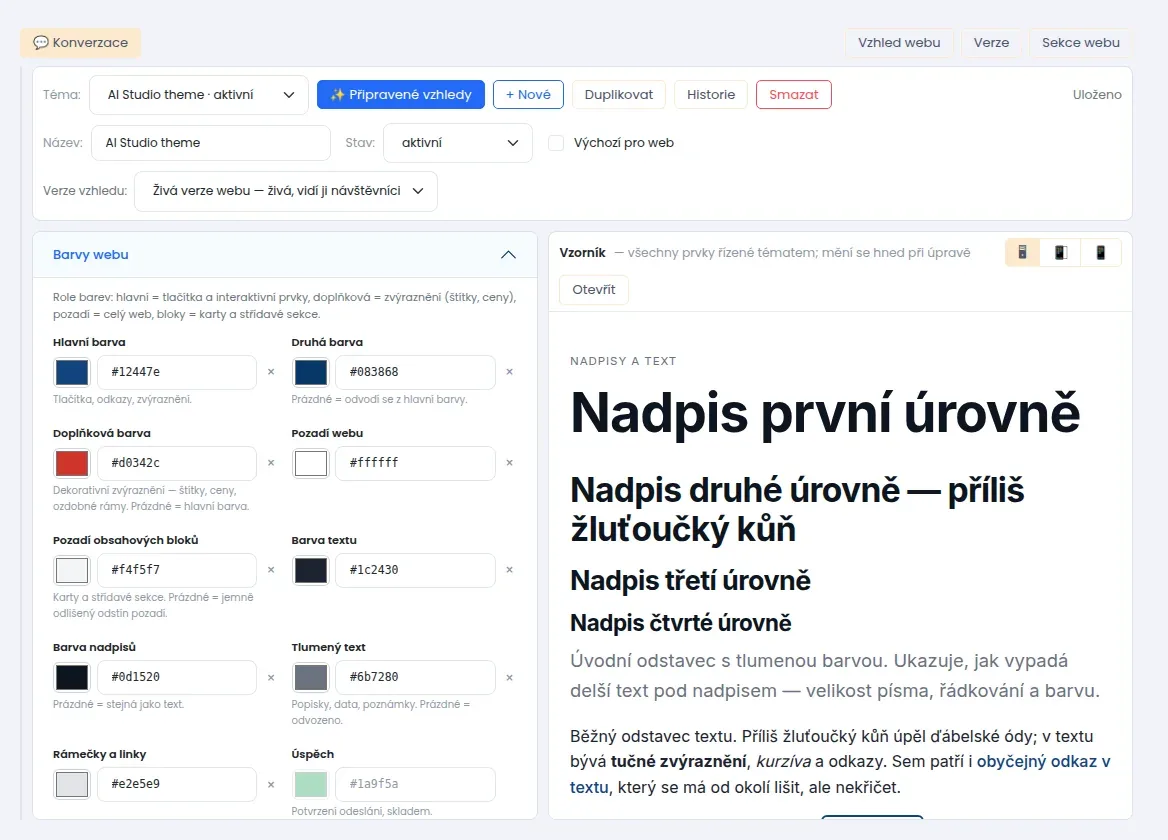Clear the Hlavní barva value with its × icon
This screenshot has height=840, width=1168.
(x=271, y=372)
